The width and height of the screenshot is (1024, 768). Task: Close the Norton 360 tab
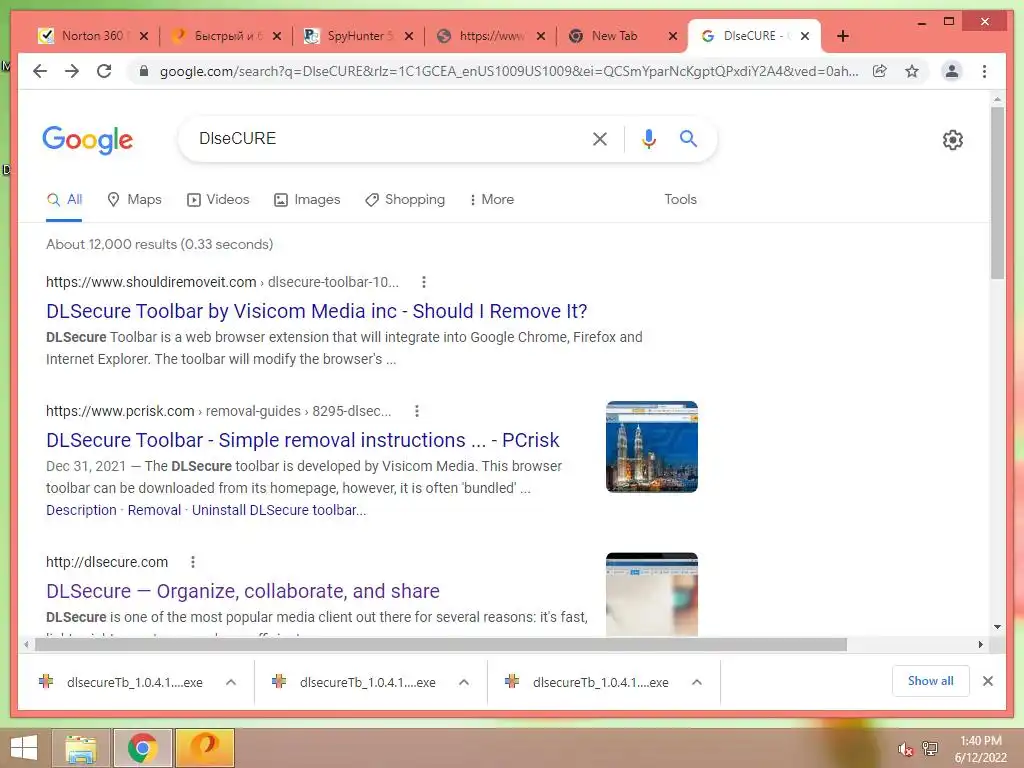[144, 36]
